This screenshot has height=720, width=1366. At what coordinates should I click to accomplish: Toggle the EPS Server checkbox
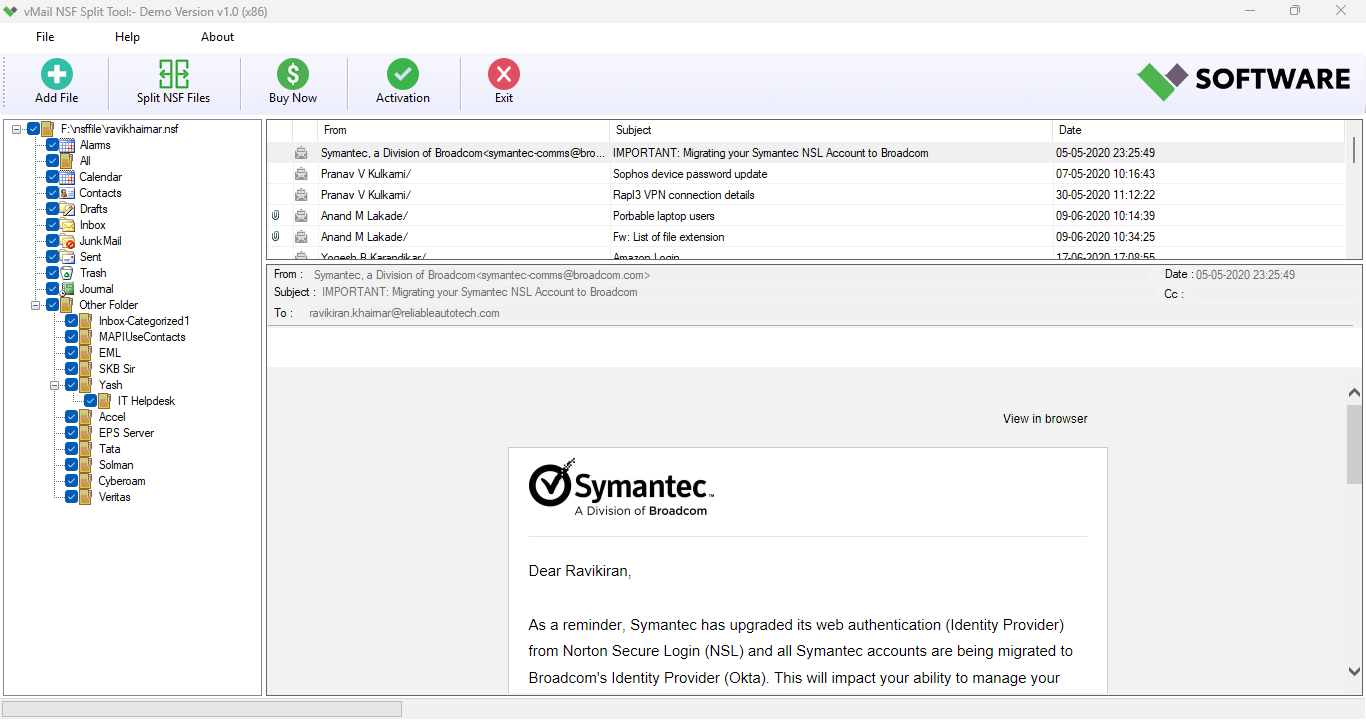(72, 433)
